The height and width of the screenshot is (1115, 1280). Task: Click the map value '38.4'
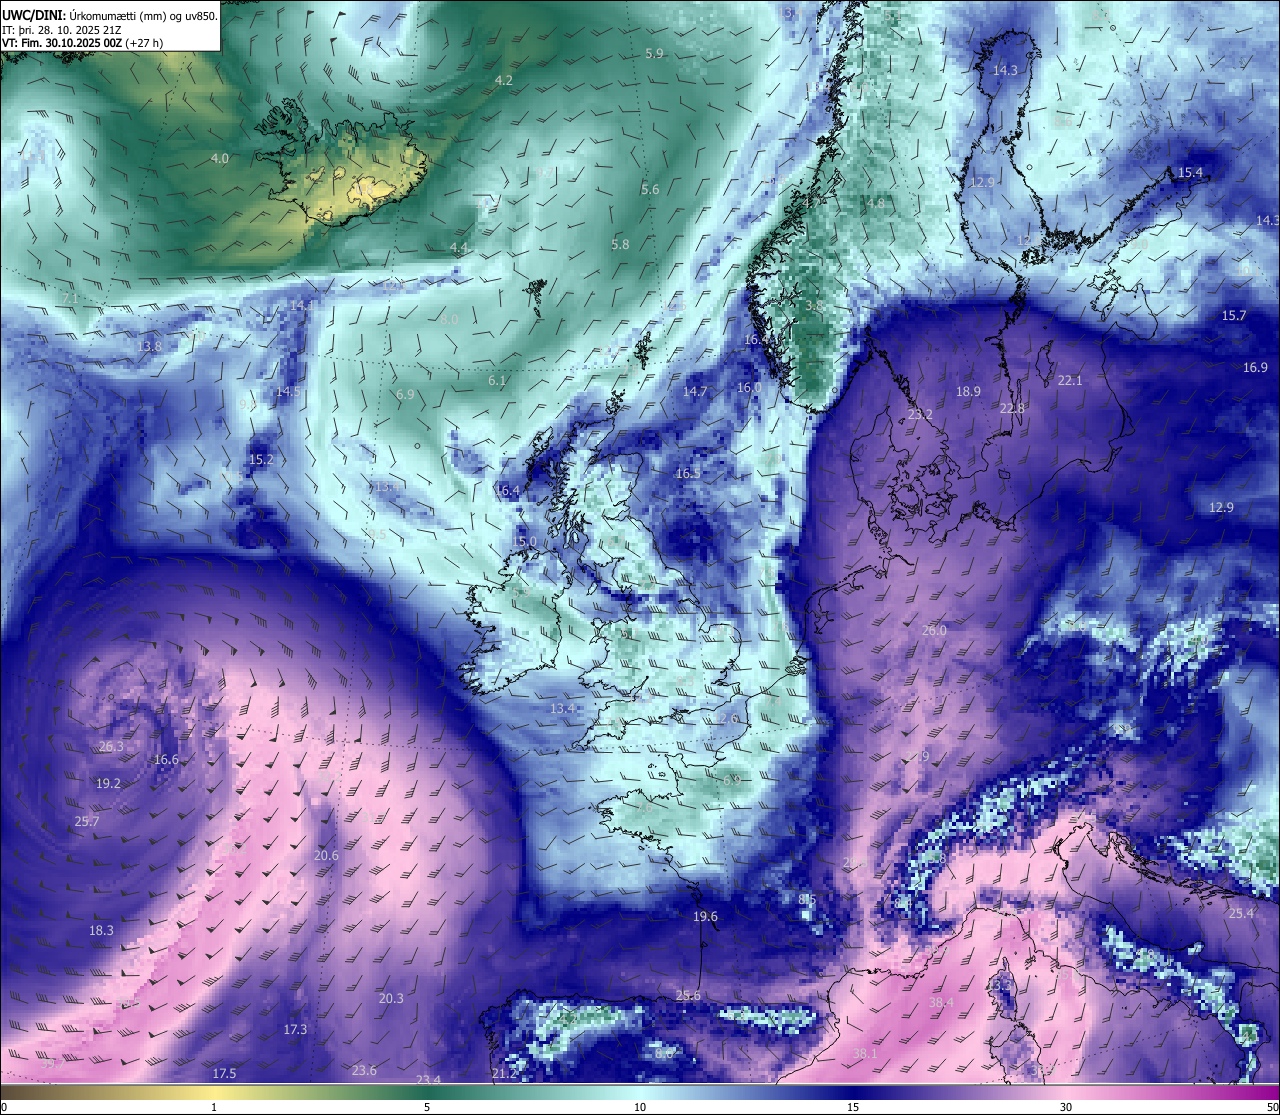pos(941,1001)
